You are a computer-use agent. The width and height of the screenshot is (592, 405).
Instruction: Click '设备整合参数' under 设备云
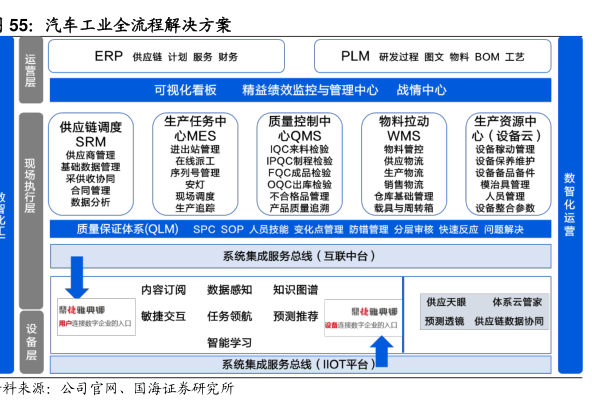505,208
